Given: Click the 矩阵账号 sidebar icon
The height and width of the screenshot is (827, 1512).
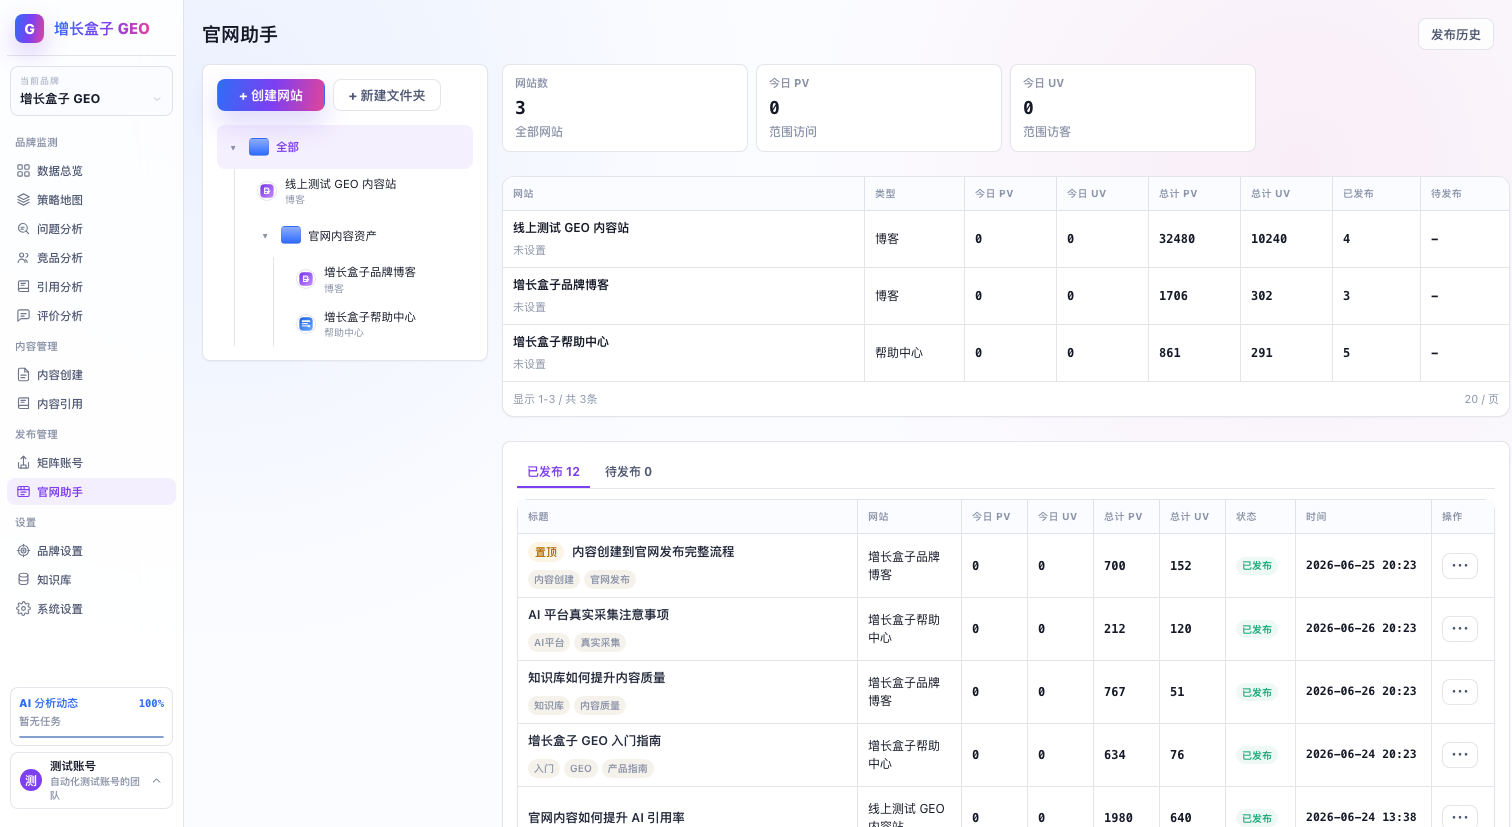Looking at the screenshot, I should point(23,463).
